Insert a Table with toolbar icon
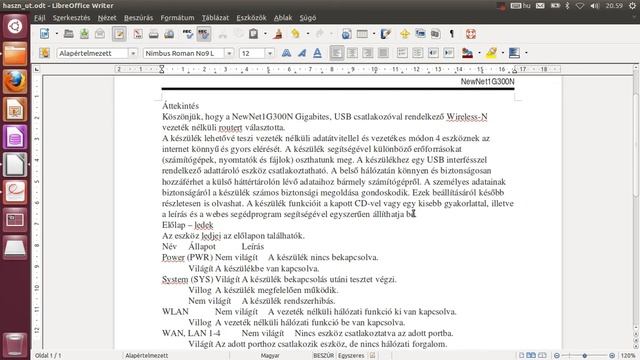 [x=362, y=34]
